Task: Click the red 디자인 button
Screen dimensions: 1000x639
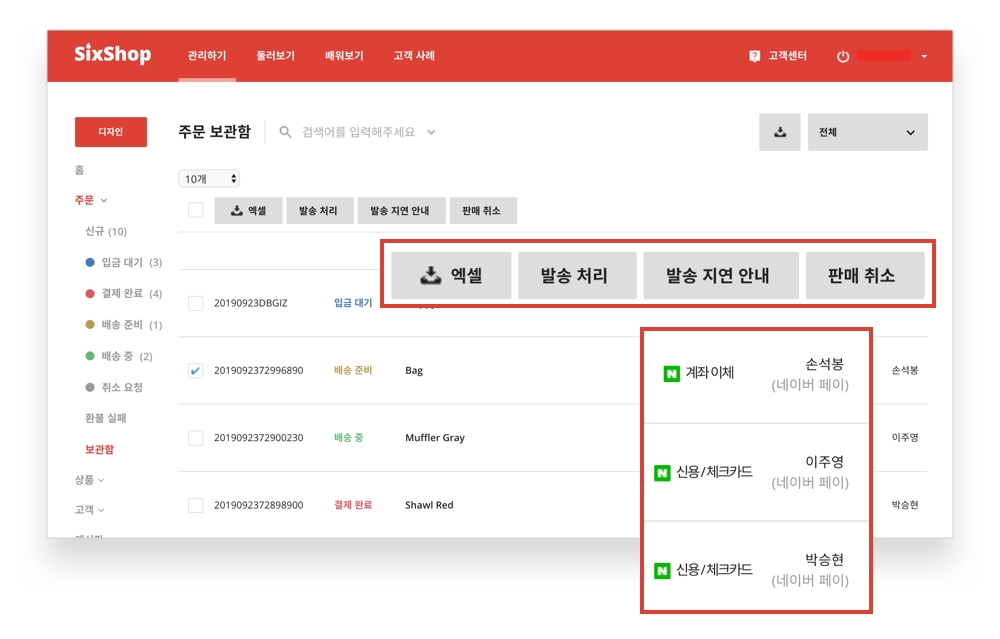Action: pos(110,132)
